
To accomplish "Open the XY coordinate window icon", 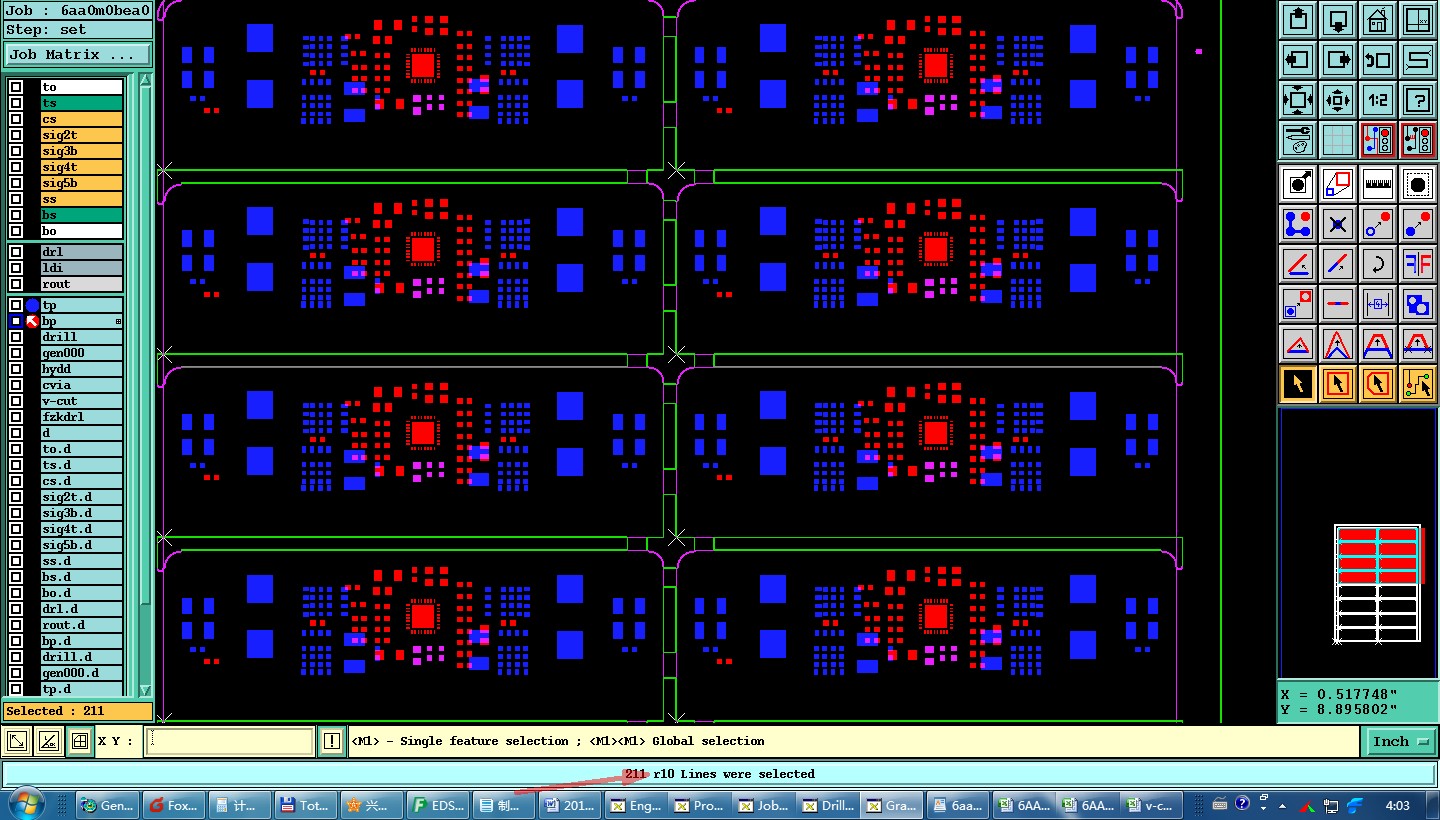I will coord(1418,20).
